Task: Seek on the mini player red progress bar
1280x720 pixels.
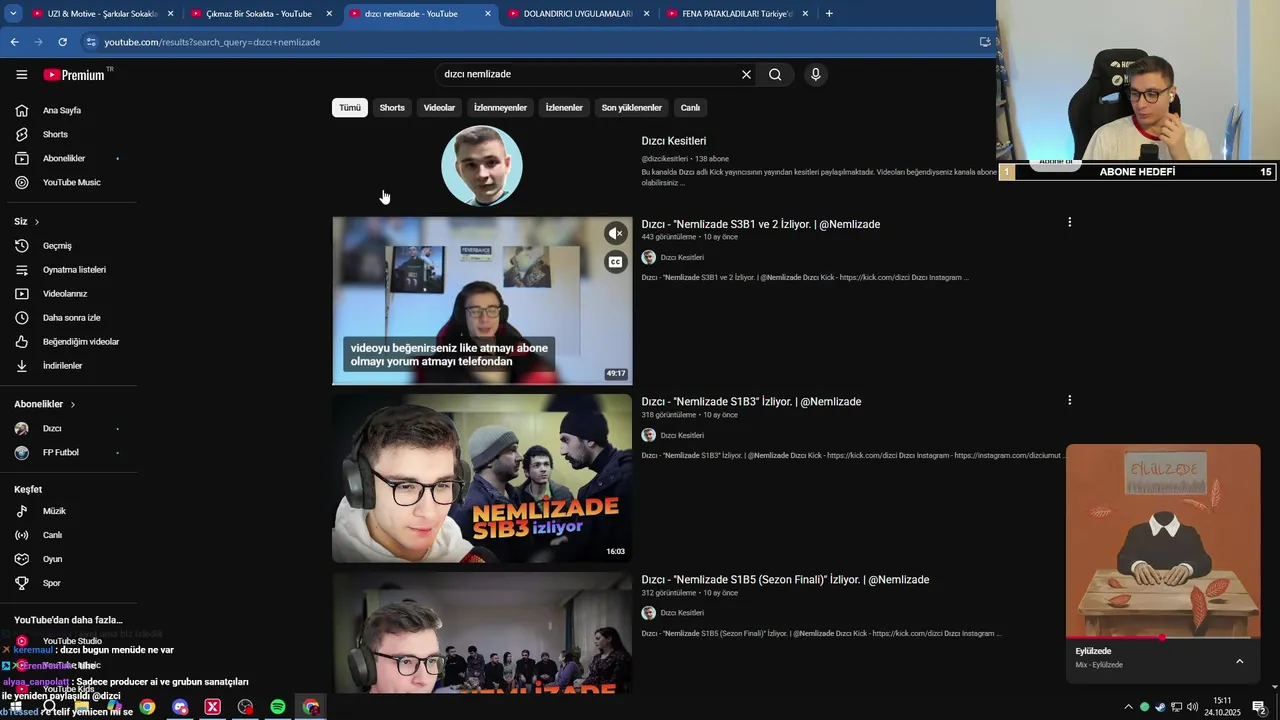Action: 1163,637
